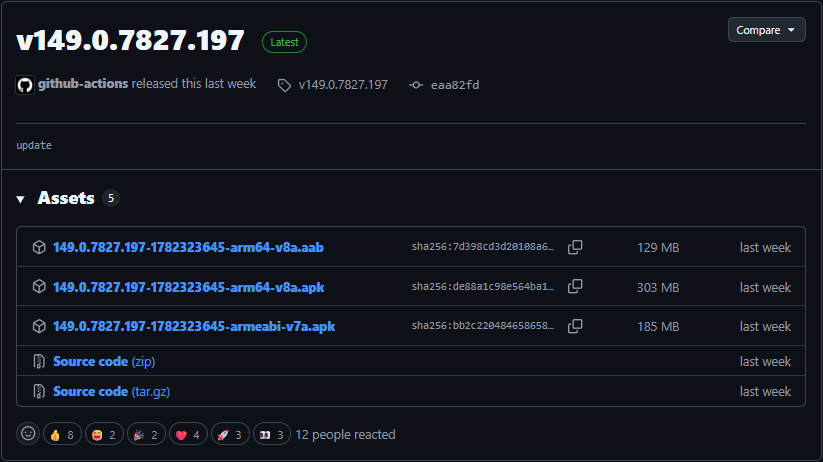This screenshot has height=462, width=823.
Task: Click the '12 people reacted' text
Action: coord(345,435)
